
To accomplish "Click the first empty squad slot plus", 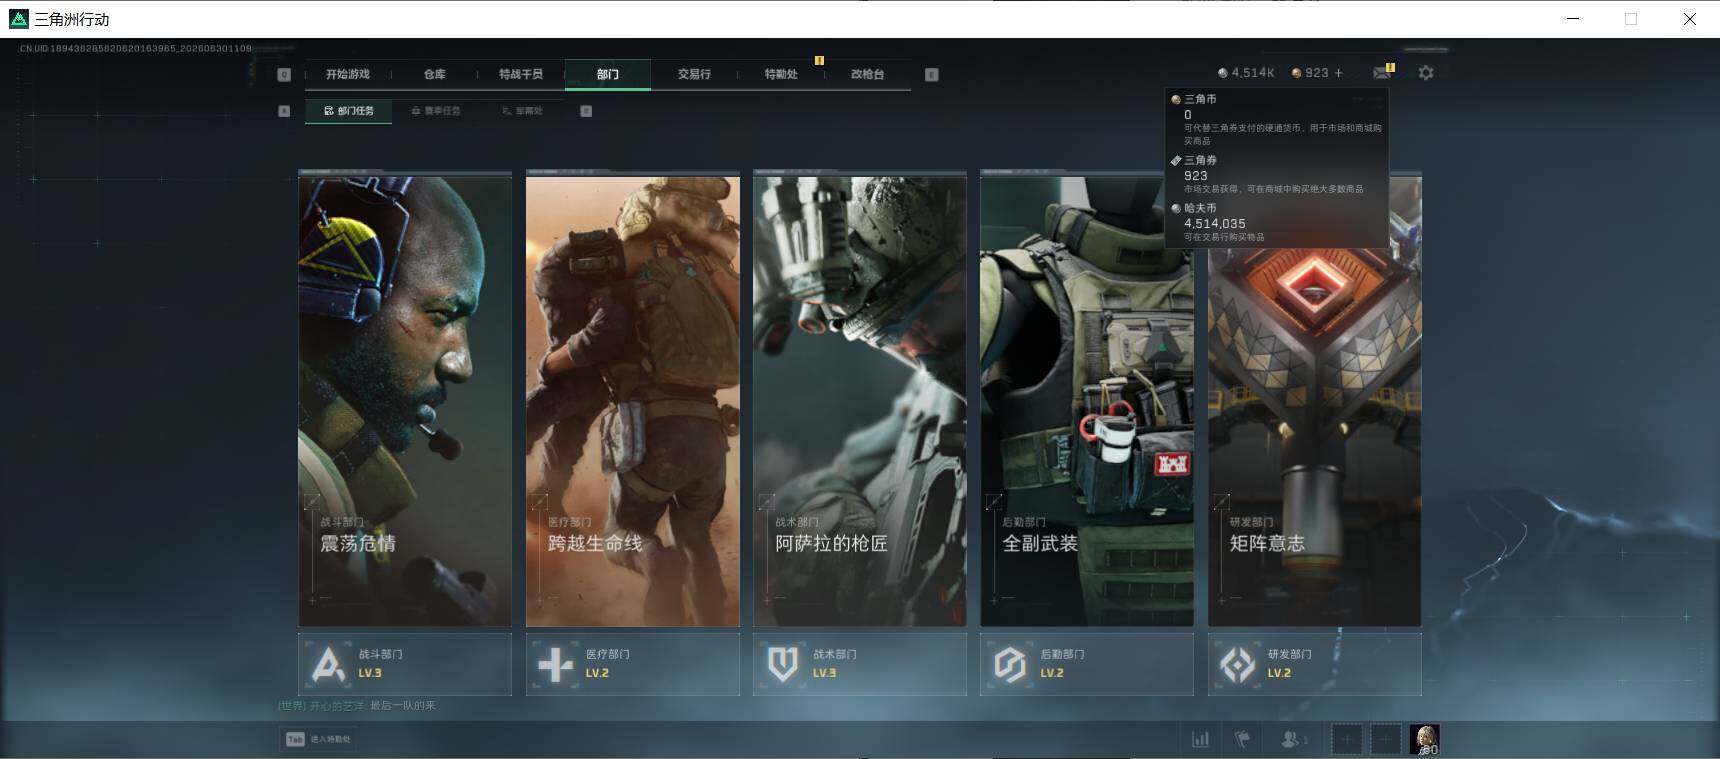I will pos(1347,739).
